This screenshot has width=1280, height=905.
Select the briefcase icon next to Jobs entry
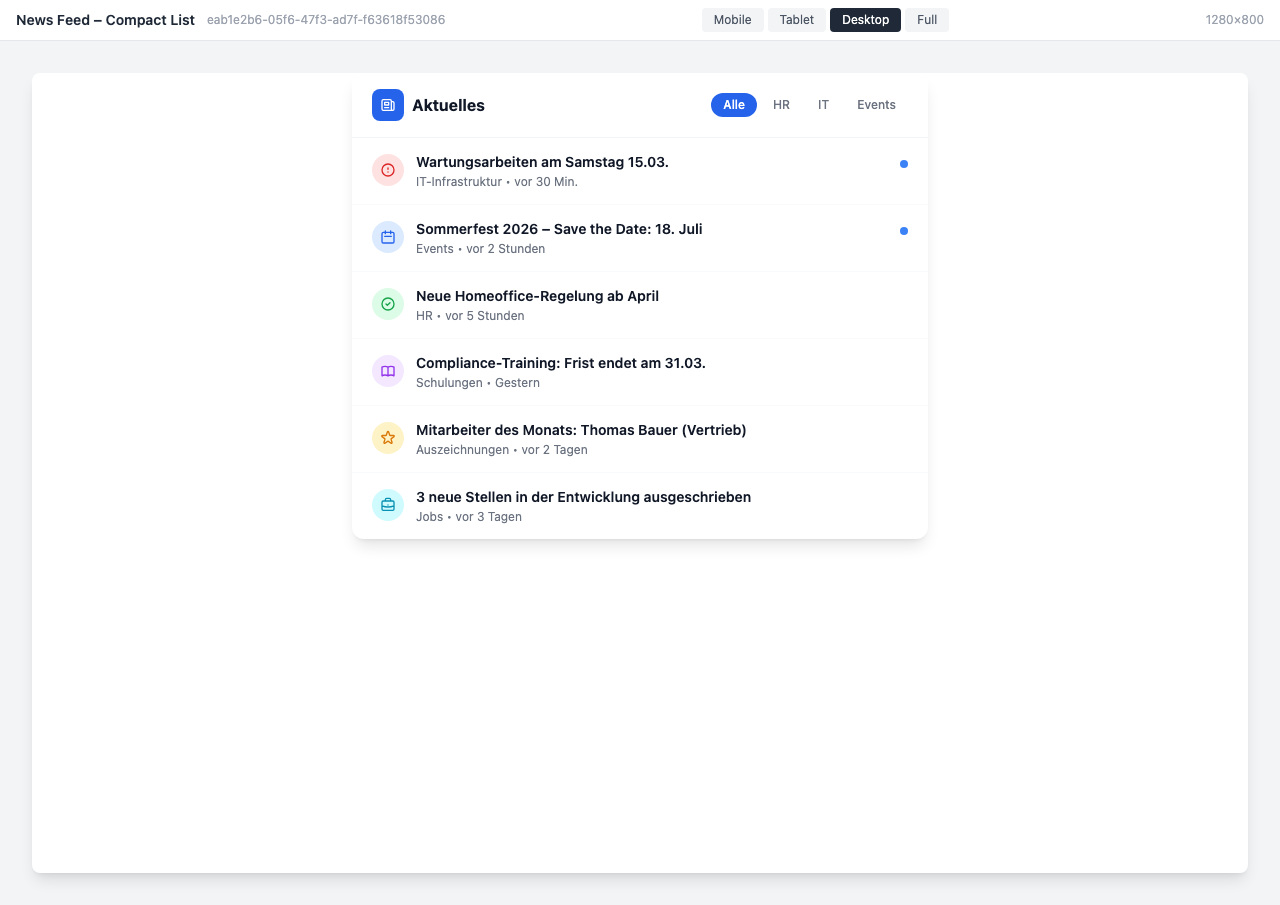click(388, 505)
